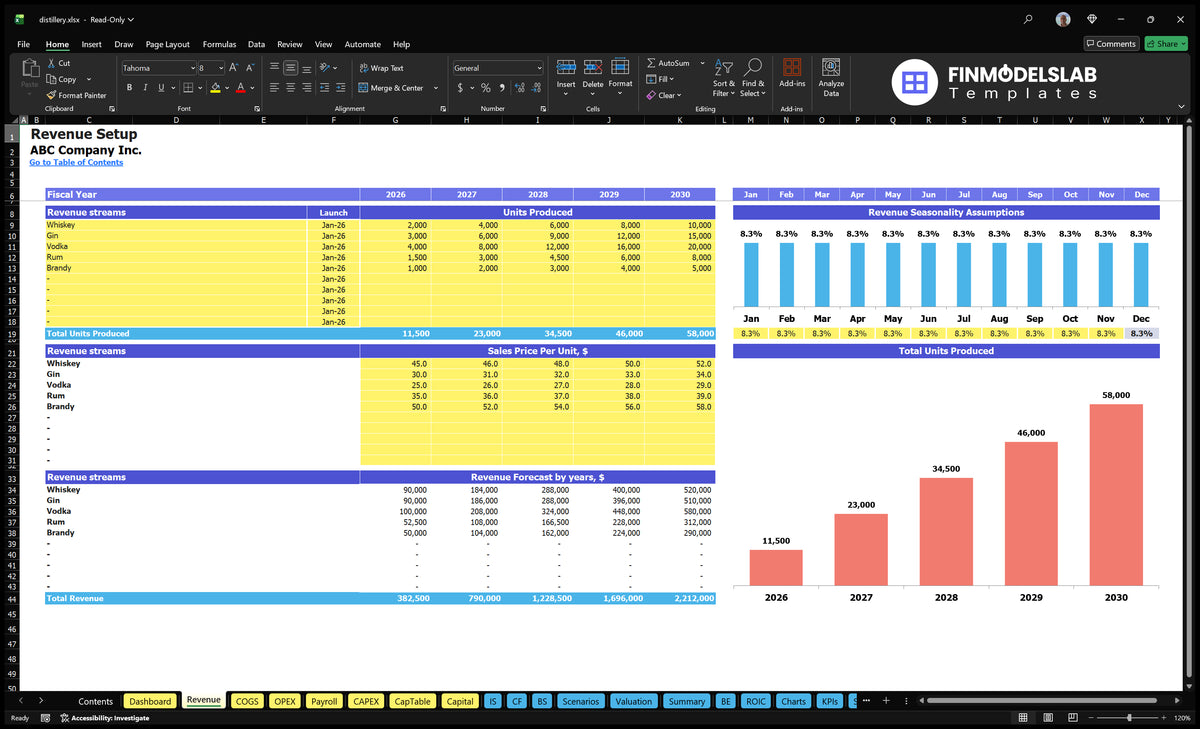The height and width of the screenshot is (729, 1200).
Task: Toggle Align Left
Action: pyautogui.click(x=274, y=88)
